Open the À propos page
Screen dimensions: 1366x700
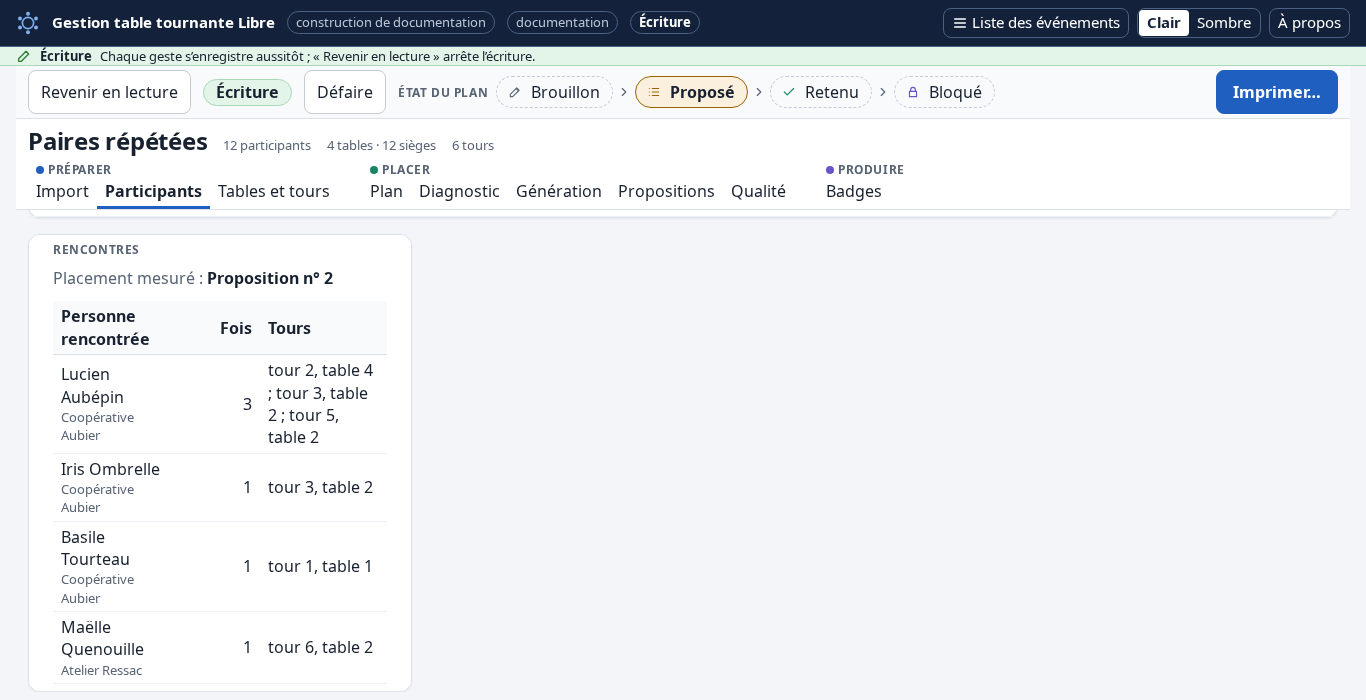coord(1309,23)
